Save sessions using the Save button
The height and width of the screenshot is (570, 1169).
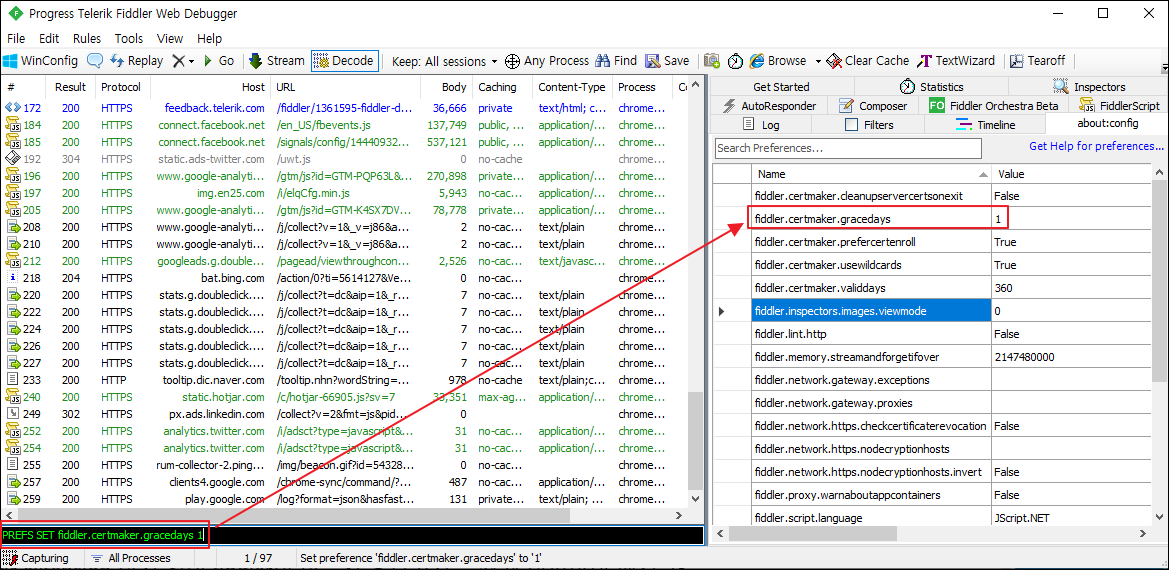[667, 61]
